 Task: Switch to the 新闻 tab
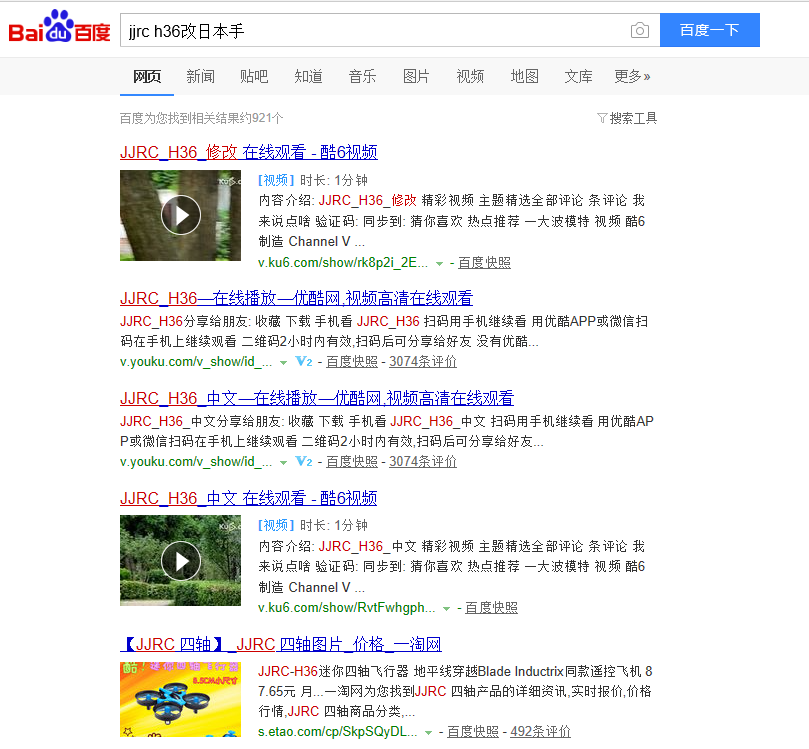click(x=201, y=76)
